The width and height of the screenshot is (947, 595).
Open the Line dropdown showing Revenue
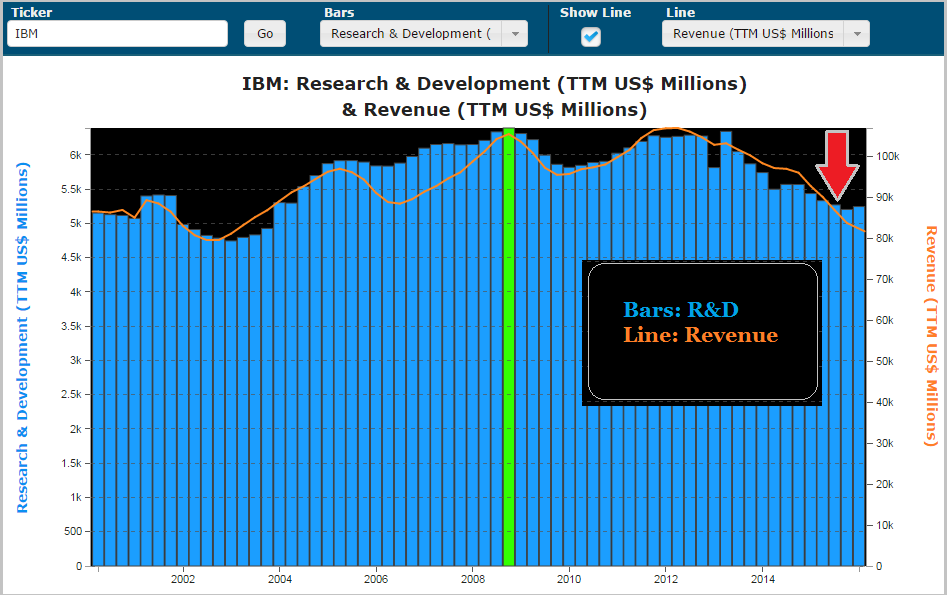765,34
